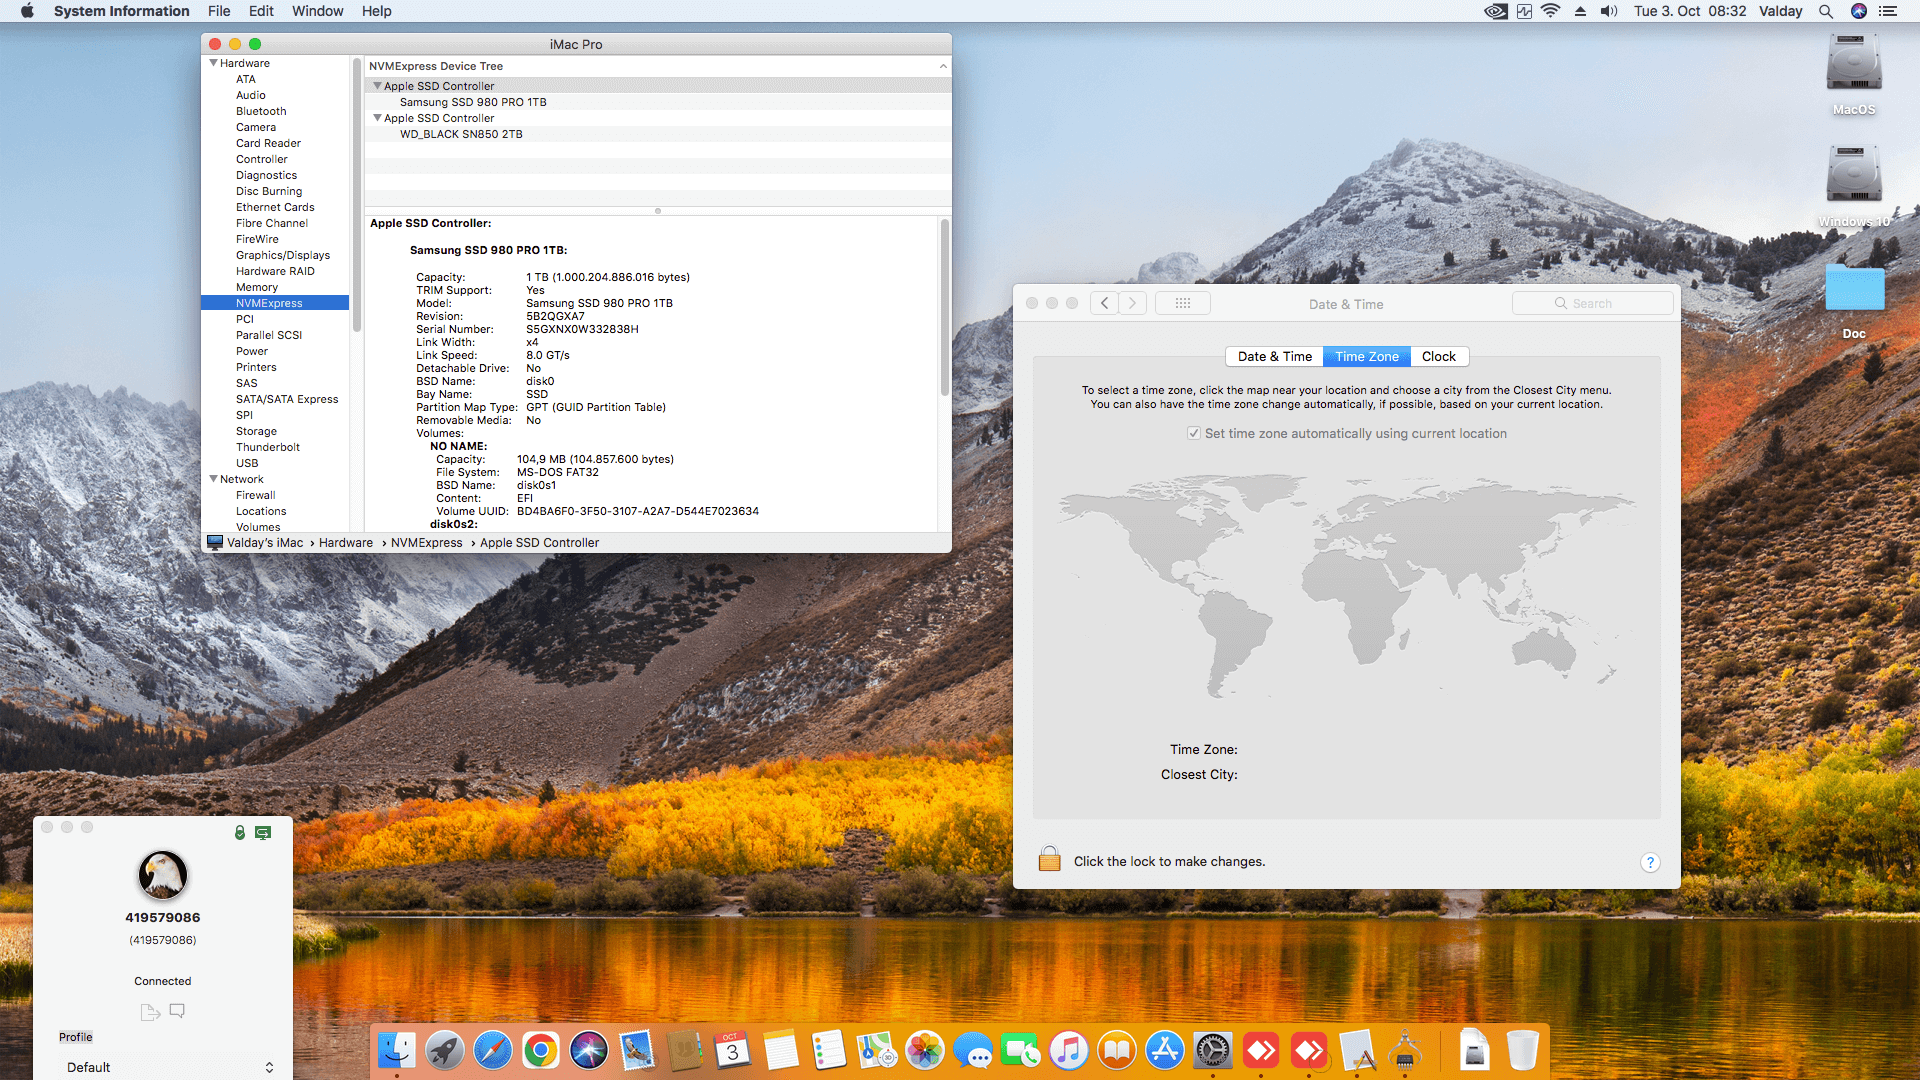
Task: Open Contacts book in the Dock
Action: click(685, 1051)
